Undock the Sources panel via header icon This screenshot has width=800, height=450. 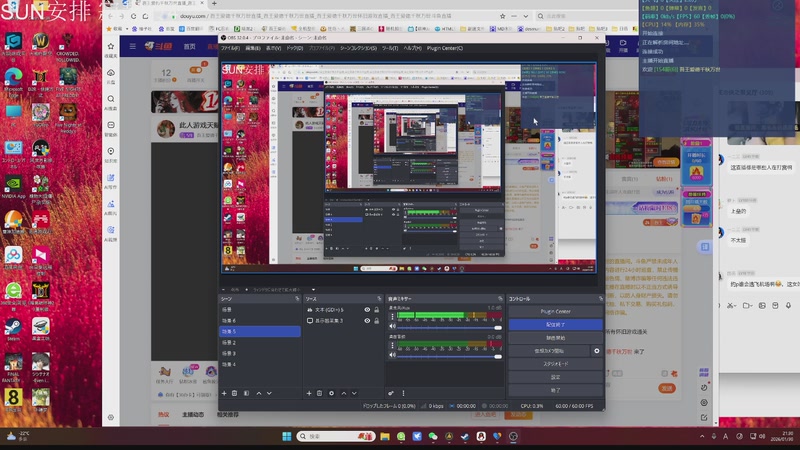(x=379, y=298)
